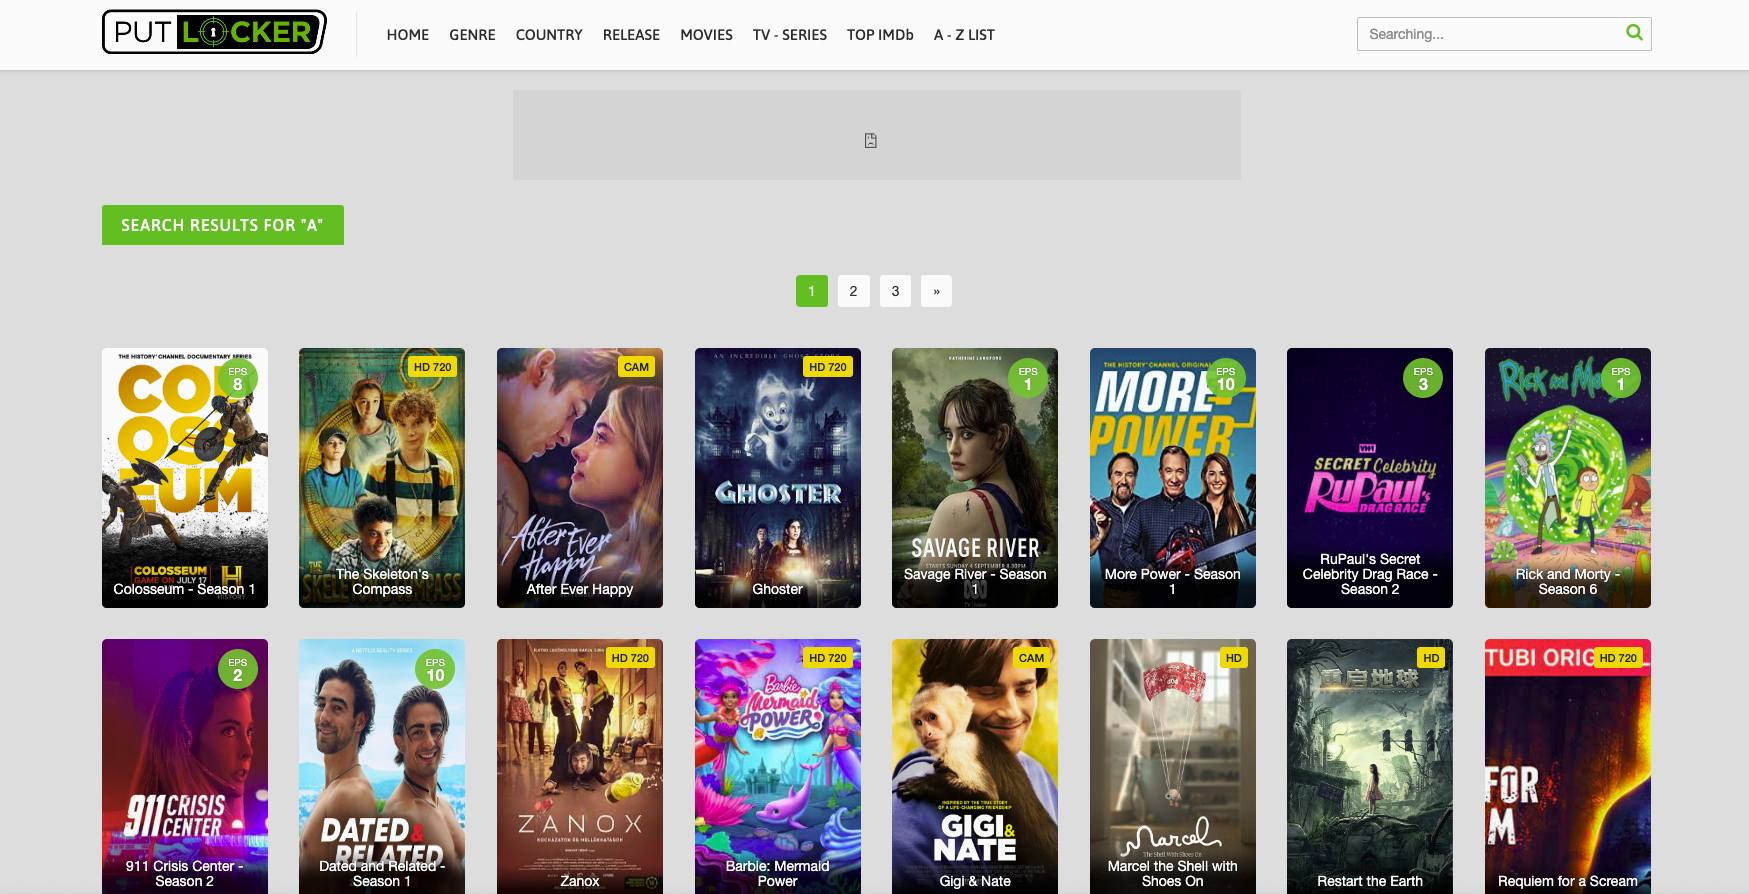
Task: Click EPS 2 badge on 911 Crisis Center
Action: [x=237, y=669]
